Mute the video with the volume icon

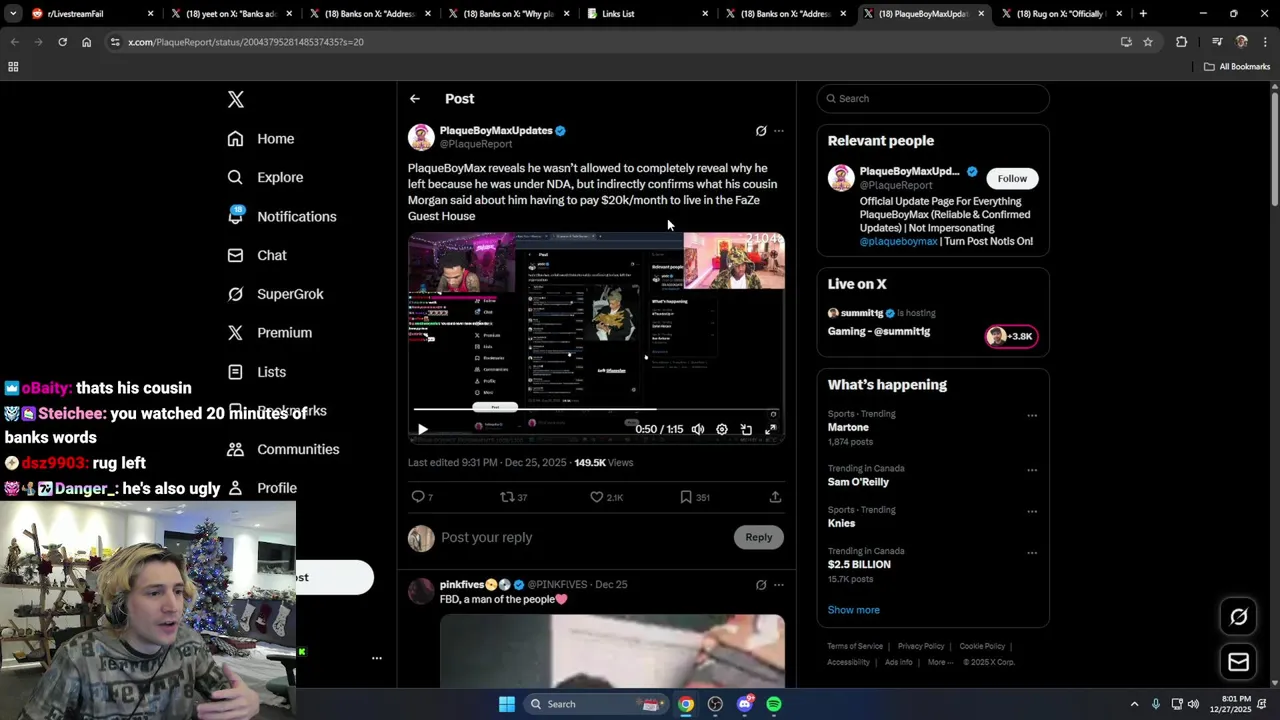[x=698, y=429]
